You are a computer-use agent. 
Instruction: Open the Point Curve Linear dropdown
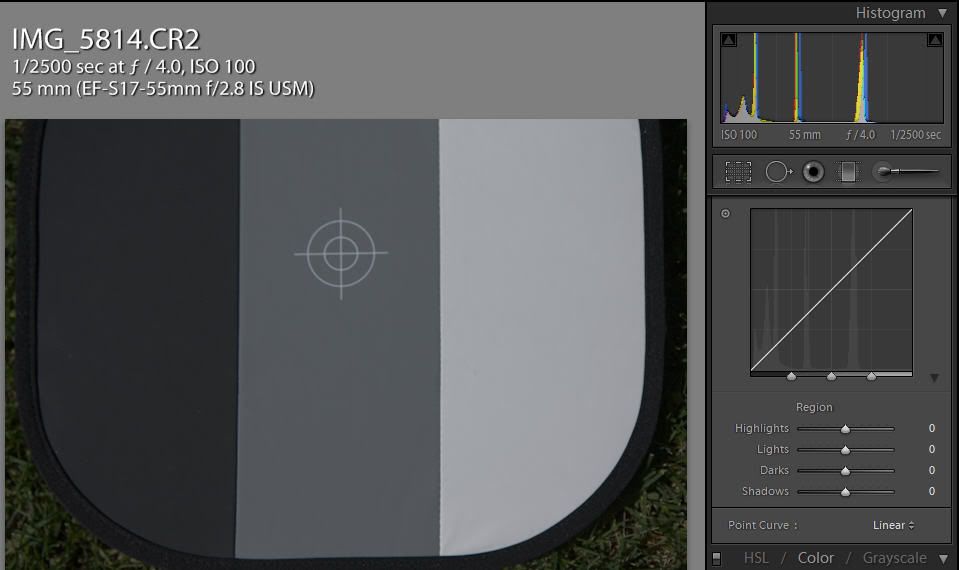point(893,525)
